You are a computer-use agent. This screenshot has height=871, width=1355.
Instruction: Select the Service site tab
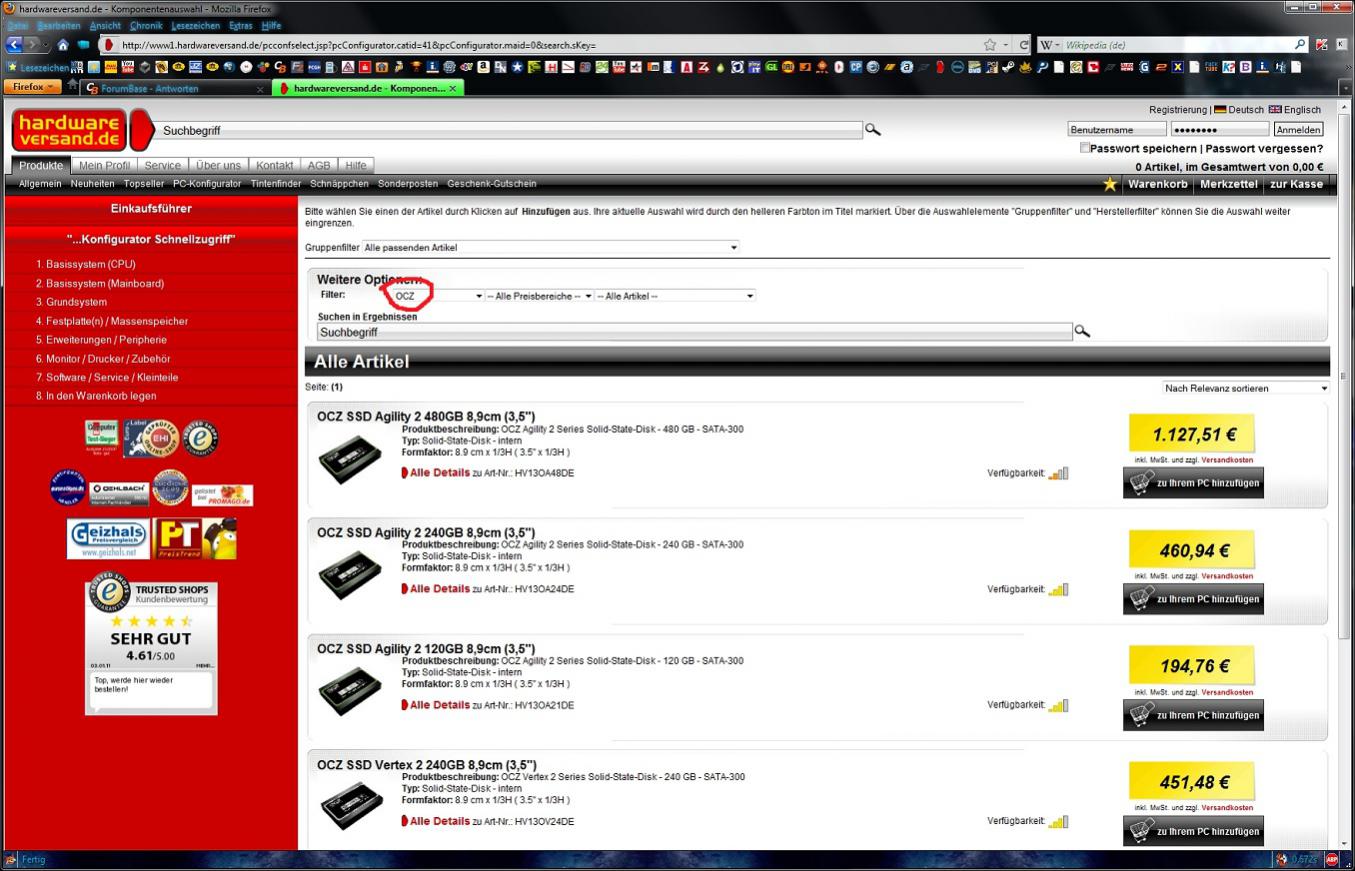tap(163, 165)
